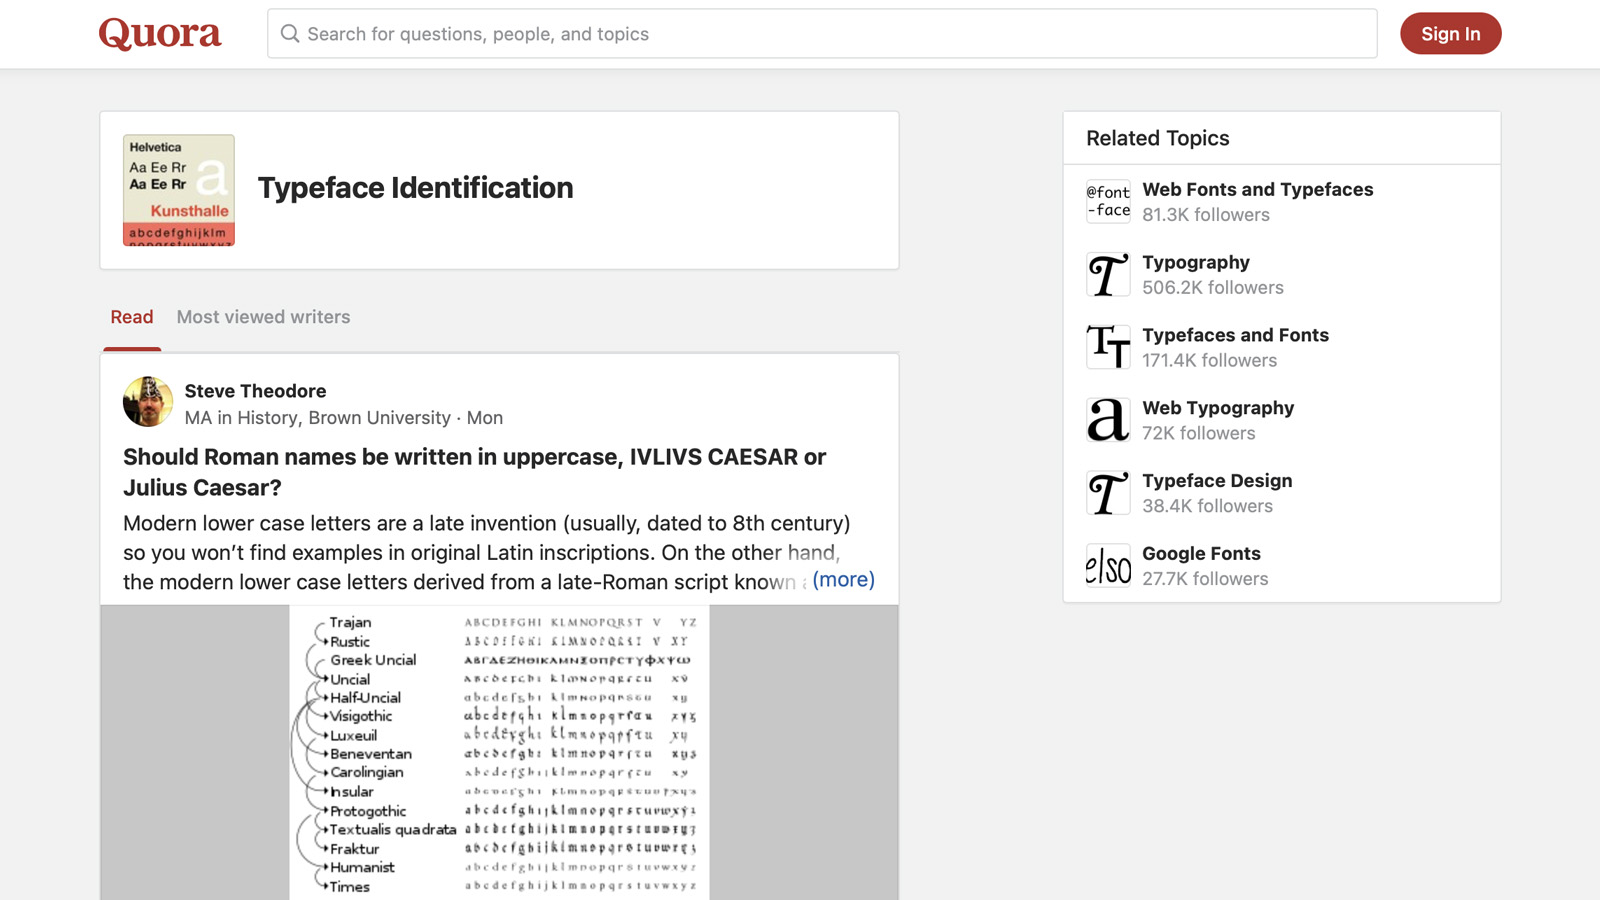The image size is (1600, 900).
Task: Open Web Fonts and Typefaces link
Action: [1258, 189]
